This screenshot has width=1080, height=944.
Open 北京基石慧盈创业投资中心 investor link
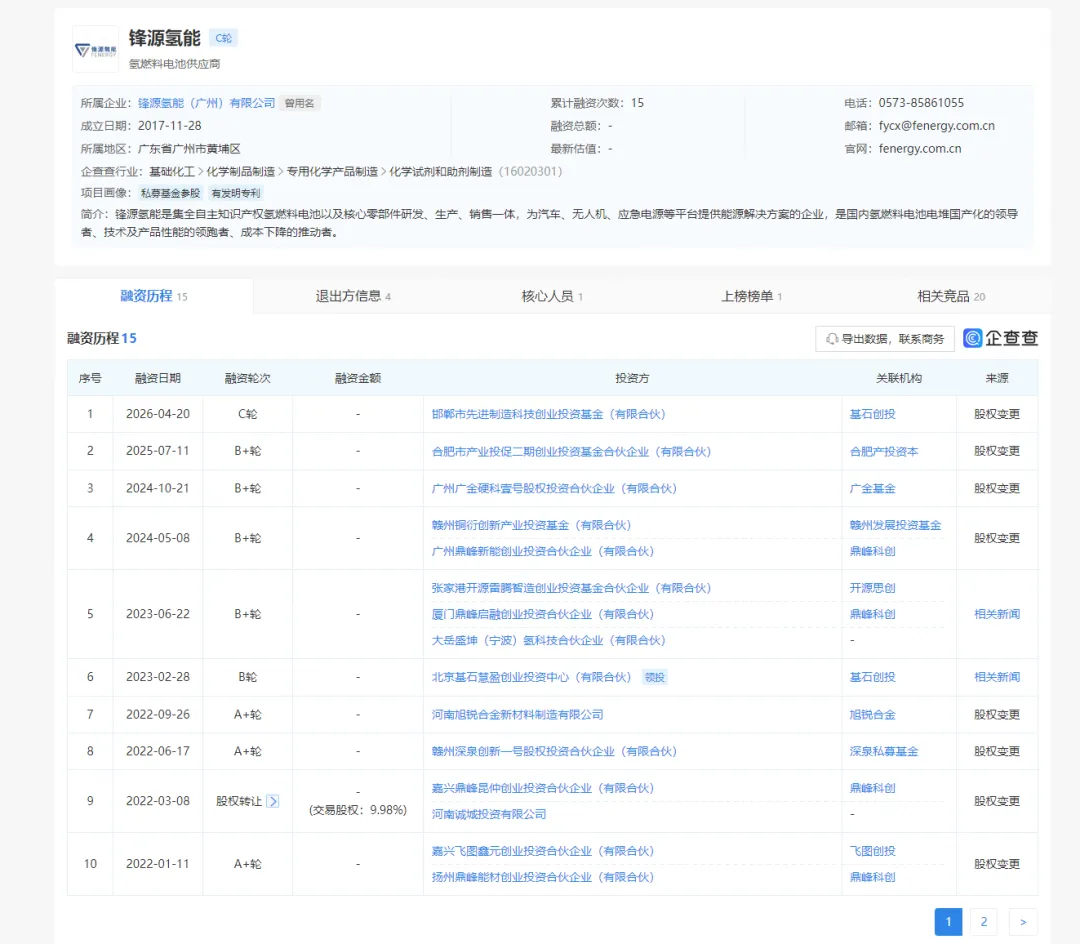tap(531, 677)
